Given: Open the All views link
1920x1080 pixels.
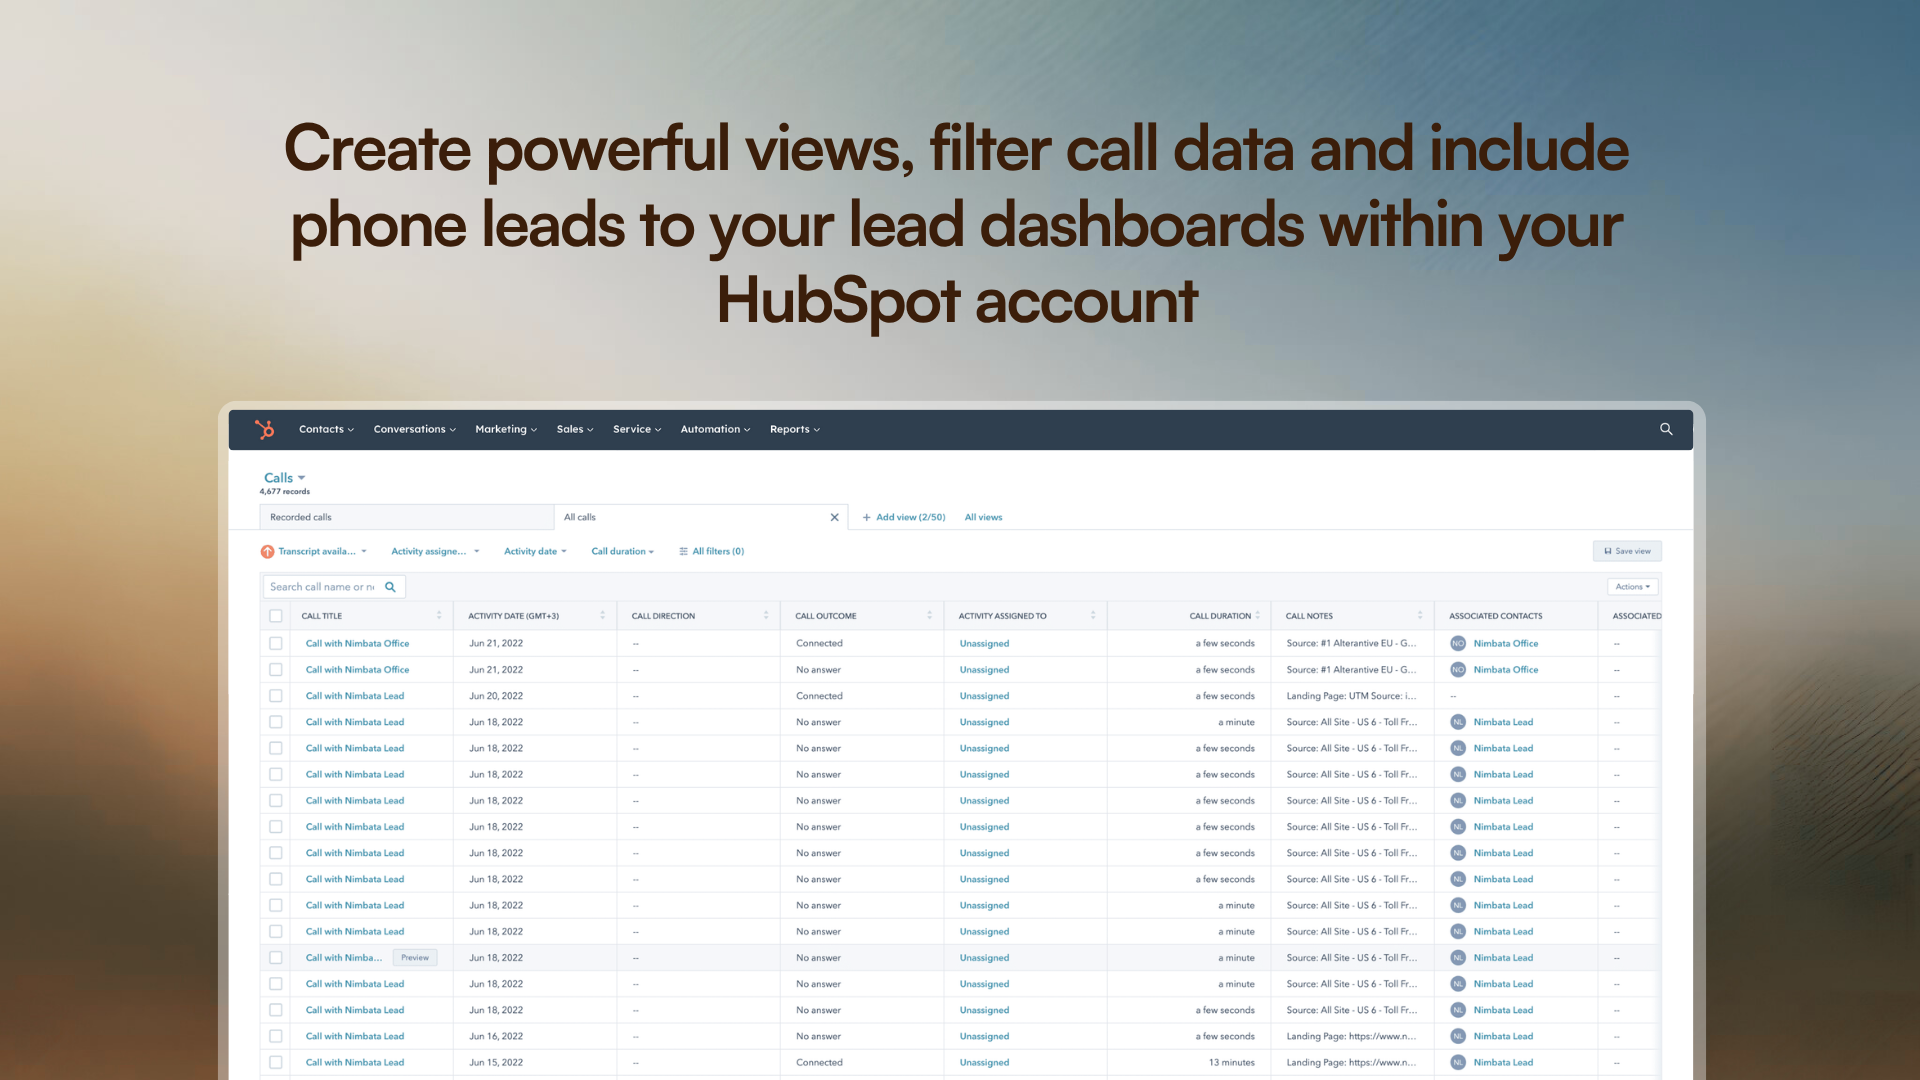Looking at the screenshot, I should coord(983,517).
